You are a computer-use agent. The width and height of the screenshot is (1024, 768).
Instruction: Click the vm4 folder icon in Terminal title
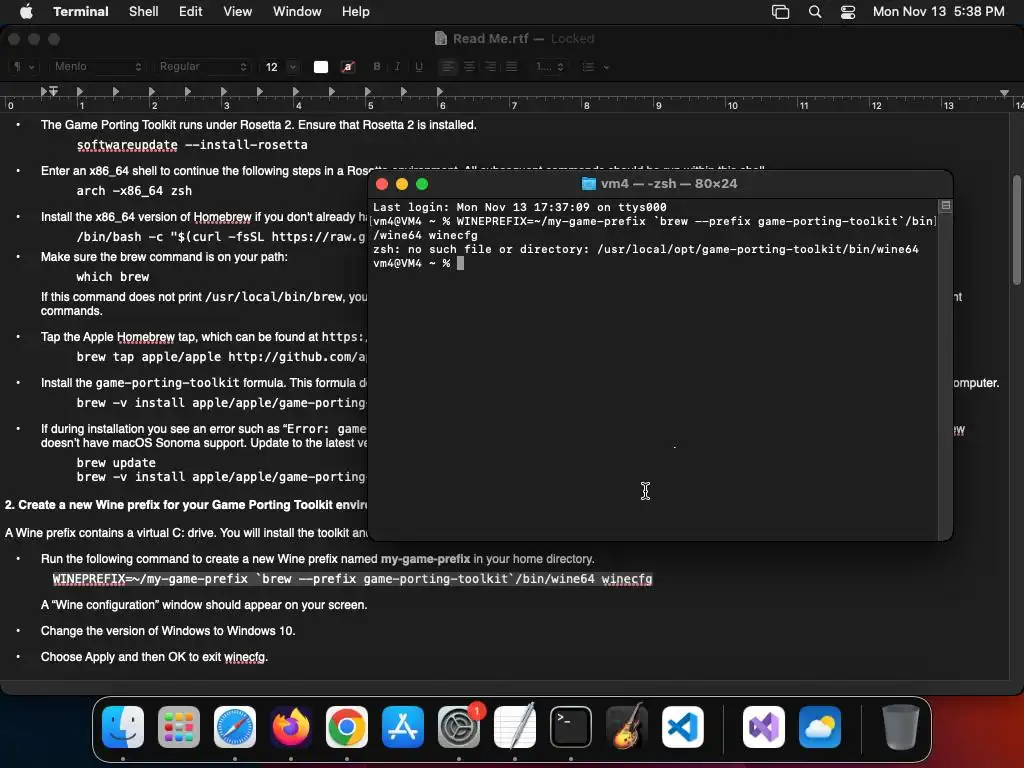point(588,184)
